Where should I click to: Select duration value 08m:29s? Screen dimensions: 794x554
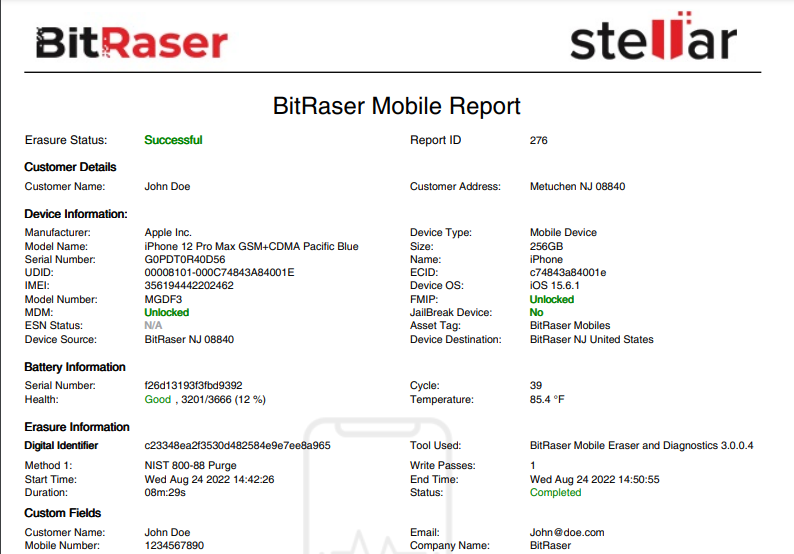point(165,493)
